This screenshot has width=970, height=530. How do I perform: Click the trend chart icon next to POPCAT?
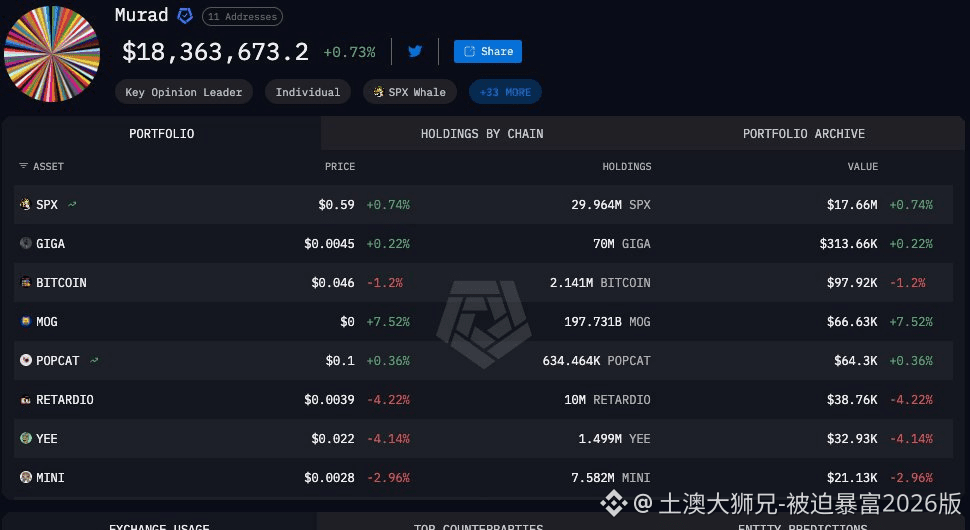(94, 360)
